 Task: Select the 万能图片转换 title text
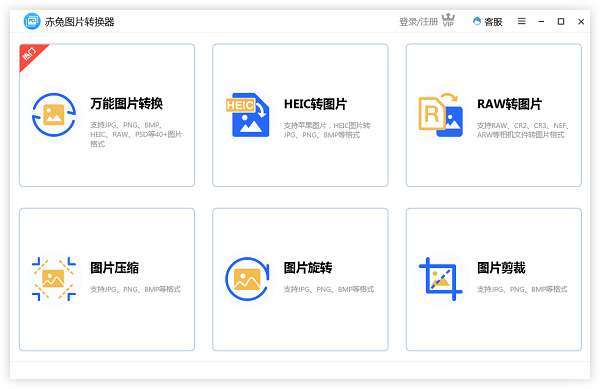tap(127, 103)
